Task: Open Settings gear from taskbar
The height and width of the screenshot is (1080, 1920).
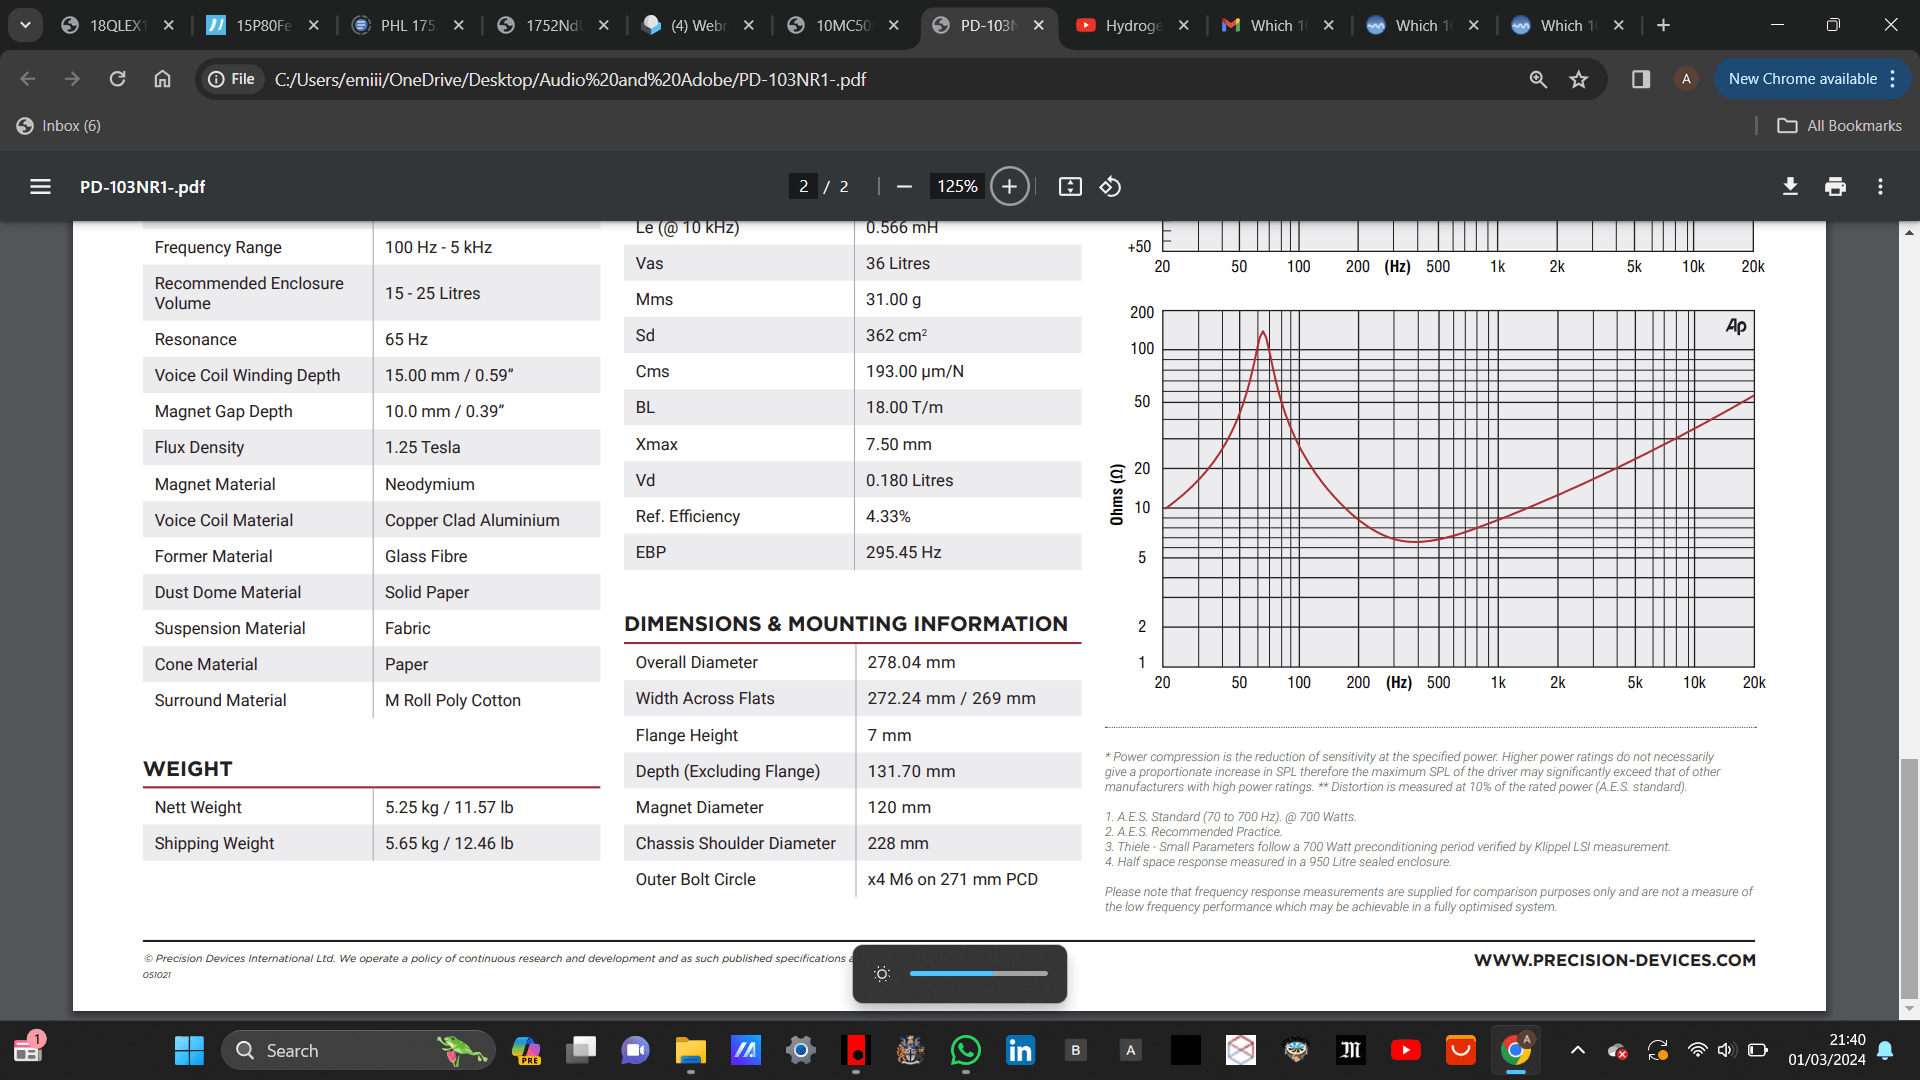Action: (800, 1050)
